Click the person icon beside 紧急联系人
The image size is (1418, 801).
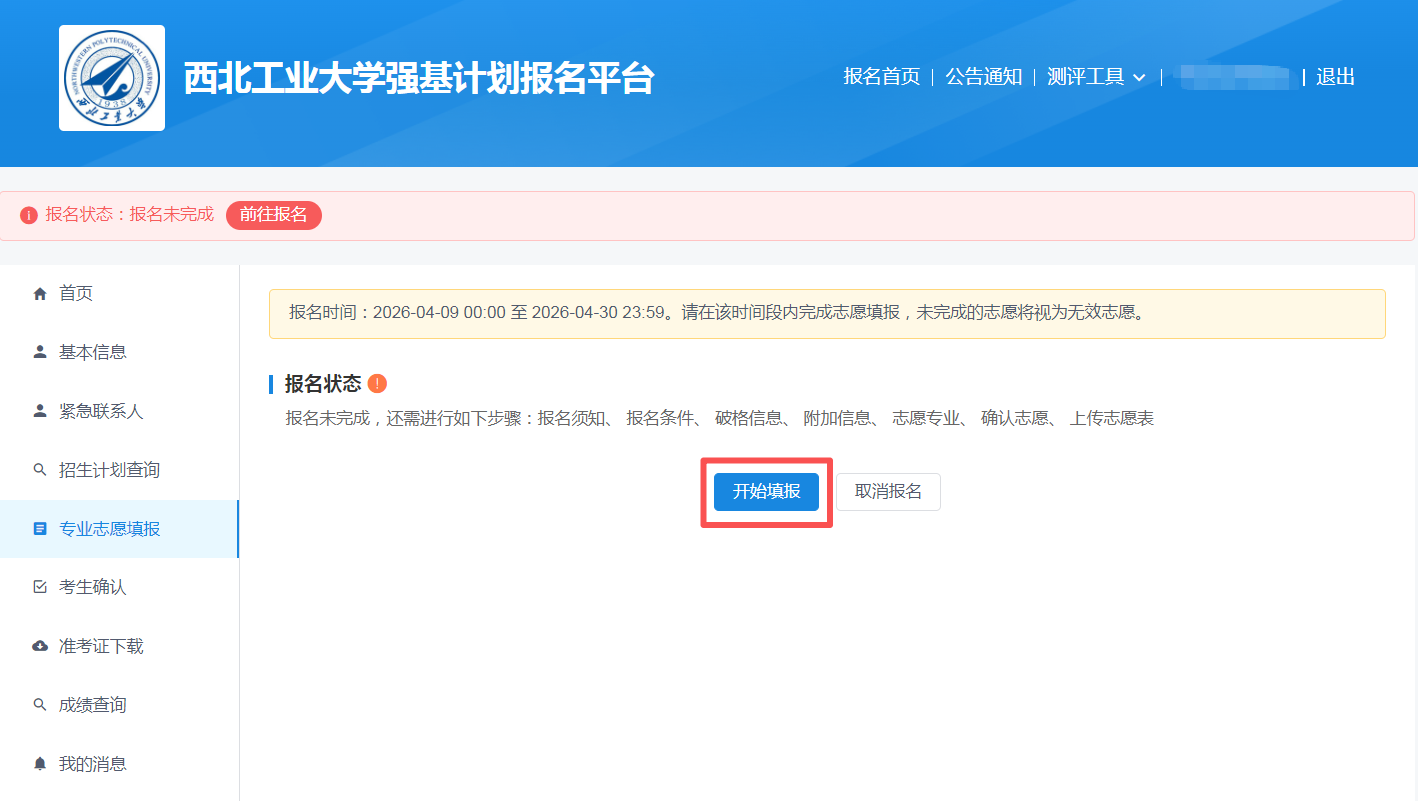40,411
